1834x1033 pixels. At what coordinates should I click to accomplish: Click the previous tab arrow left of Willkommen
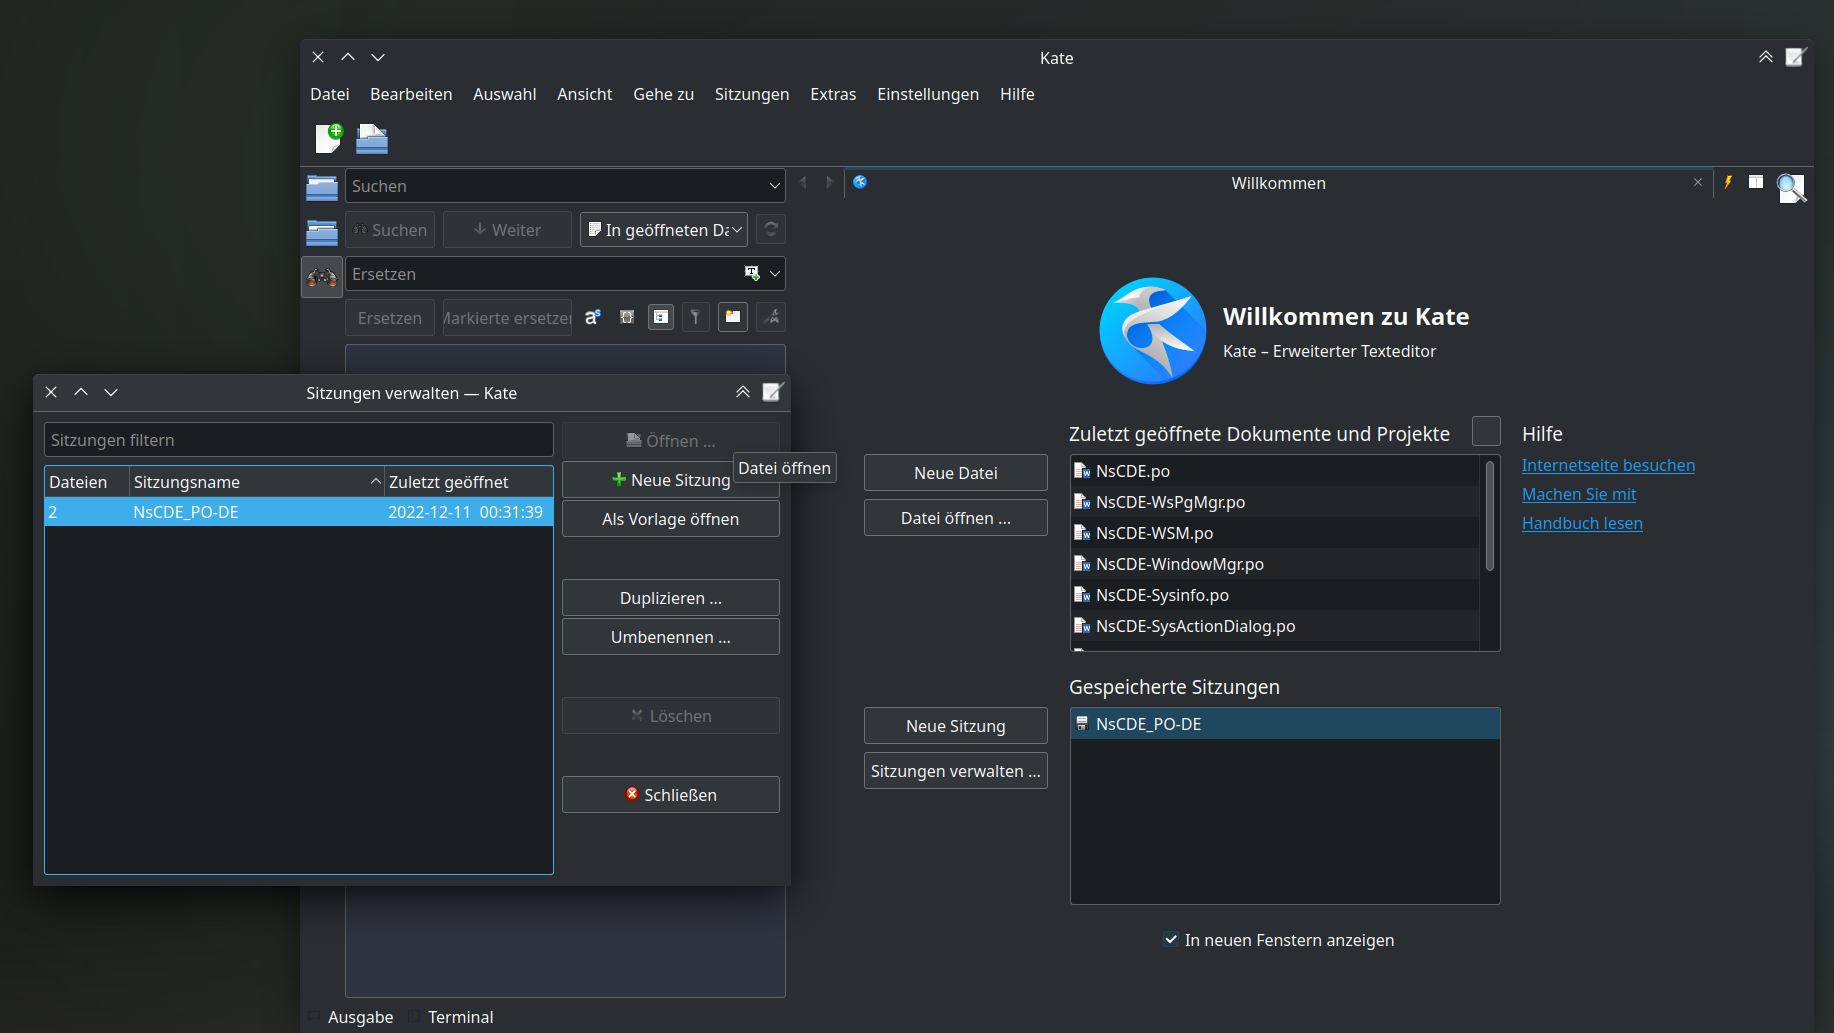tap(803, 182)
